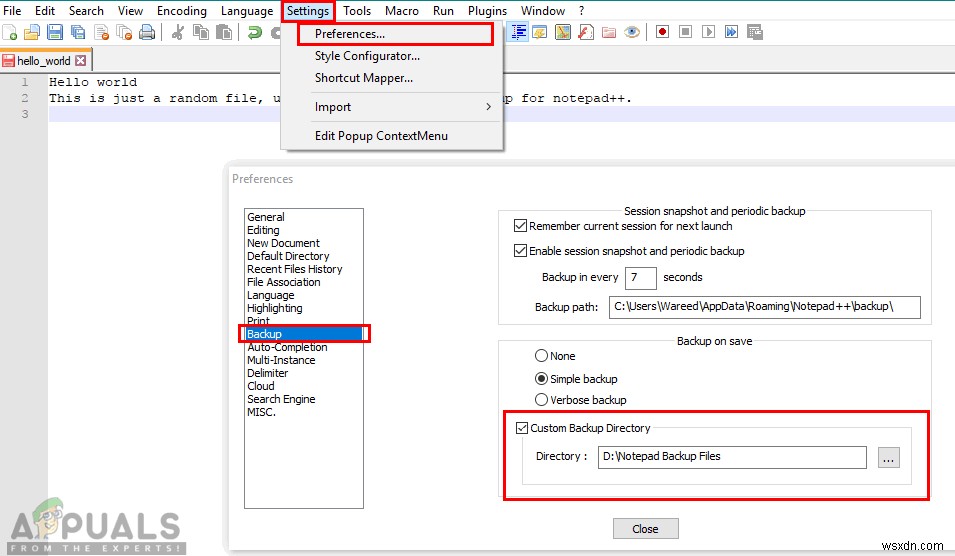Viewport: 955px width, 556px height.
Task: Open the Run menu
Action: 443,11
